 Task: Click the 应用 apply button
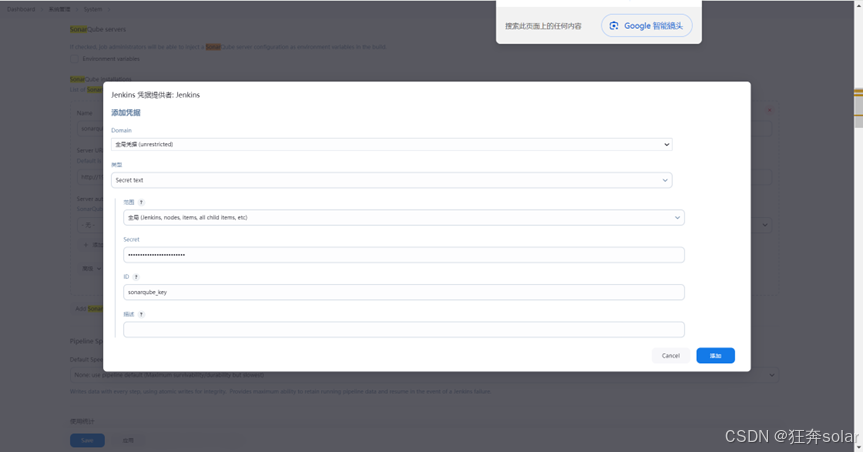(128, 440)
